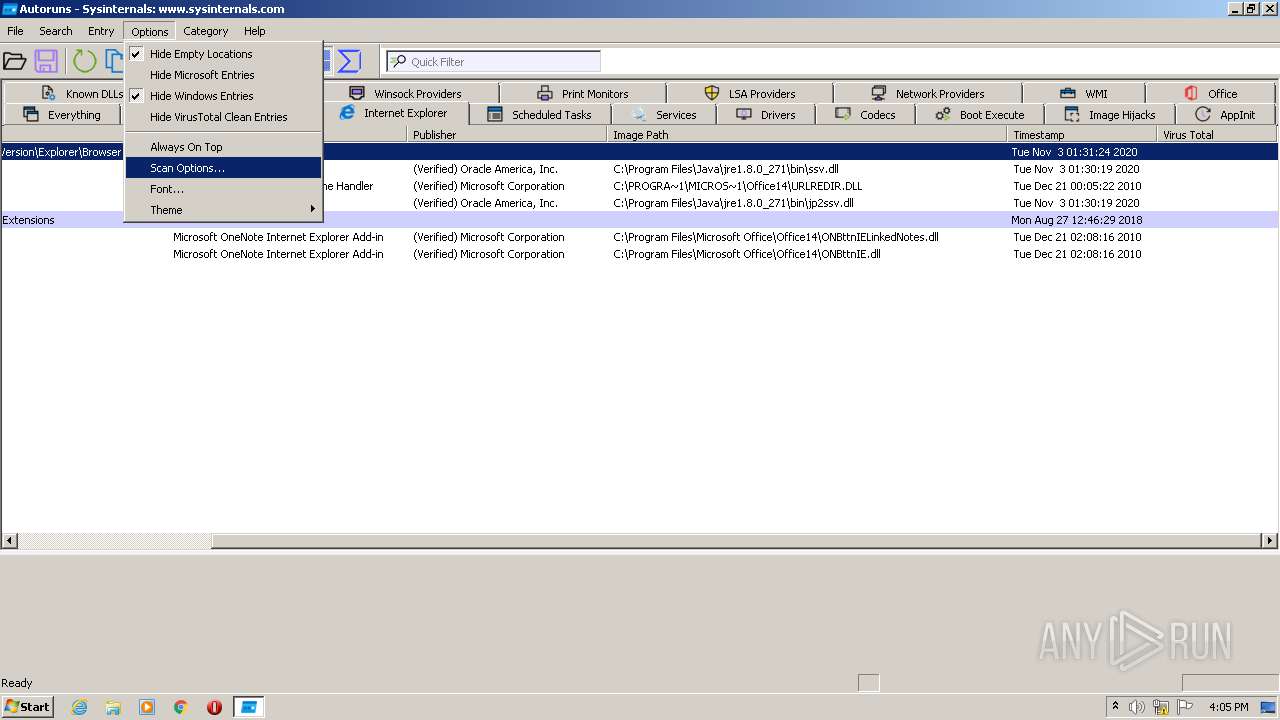Sort by the Image Path column header
The width and height of the screenshot is (1280, 720).
807,135
